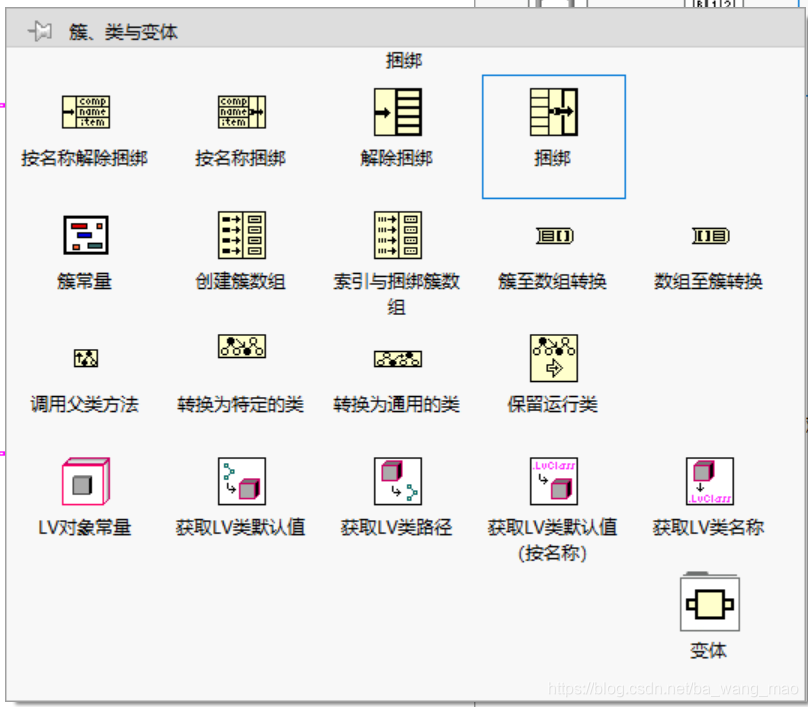
Task: Select the 索引与捆绑簇数组 icon
Action: [398, 235]
